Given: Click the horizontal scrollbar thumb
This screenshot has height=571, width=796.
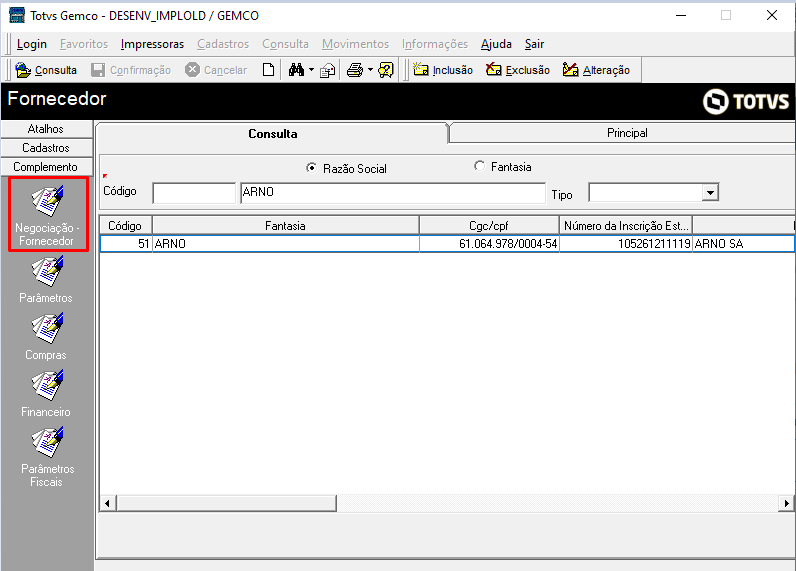Looking at the screenshot, I should [x=226, y=503].
